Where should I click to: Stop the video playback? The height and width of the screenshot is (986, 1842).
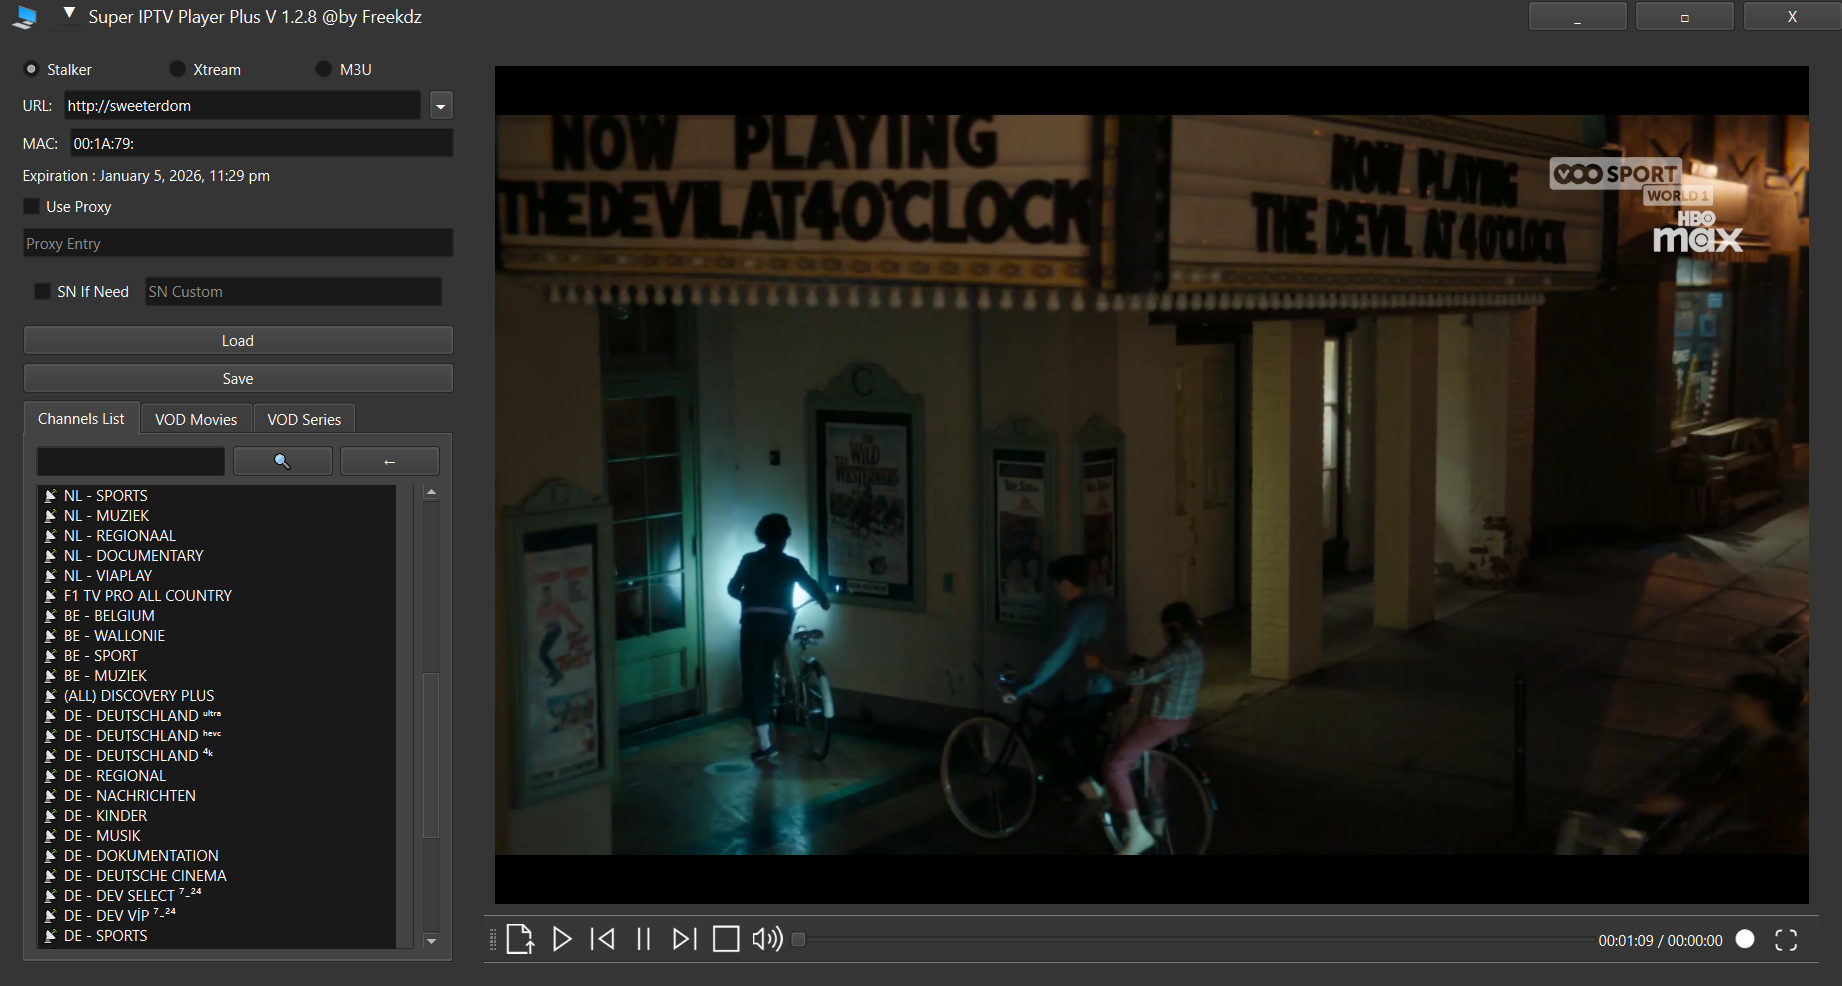tap(726, 939)
